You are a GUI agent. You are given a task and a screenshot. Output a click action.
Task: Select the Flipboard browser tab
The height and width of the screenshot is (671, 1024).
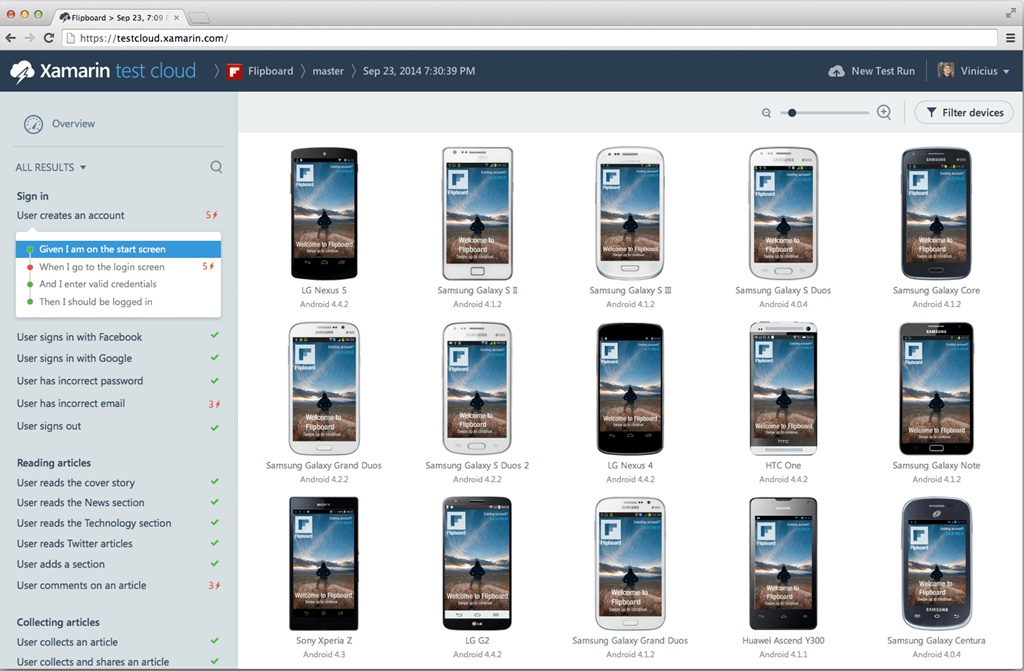pos(119,18)
